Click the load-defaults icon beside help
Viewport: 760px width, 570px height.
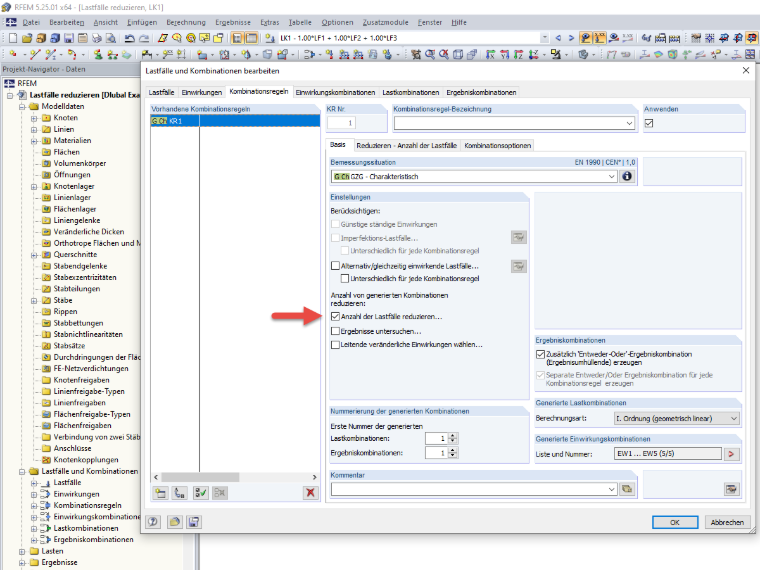click(174, 522)
